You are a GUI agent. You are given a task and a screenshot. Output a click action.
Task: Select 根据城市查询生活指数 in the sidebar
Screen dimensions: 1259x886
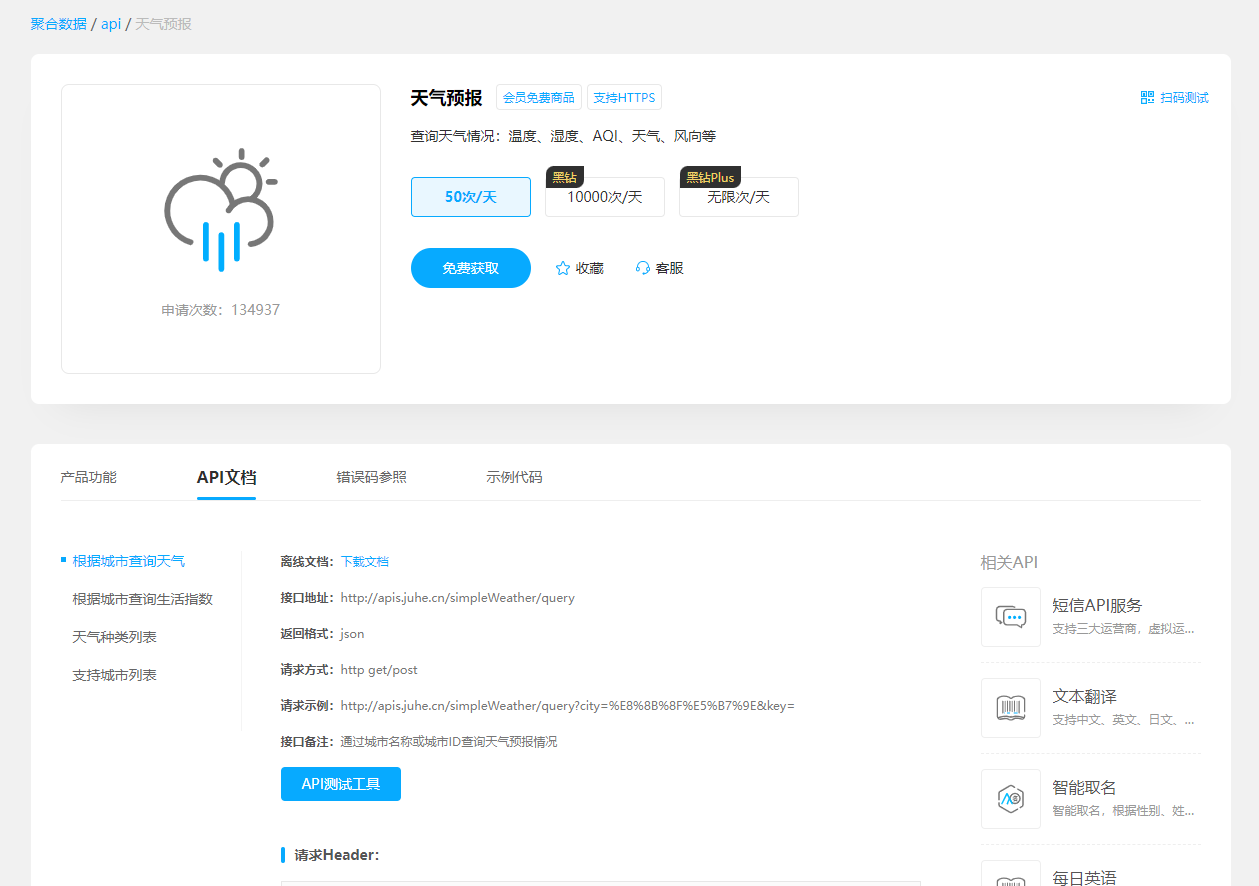click(x=145, y=598)
